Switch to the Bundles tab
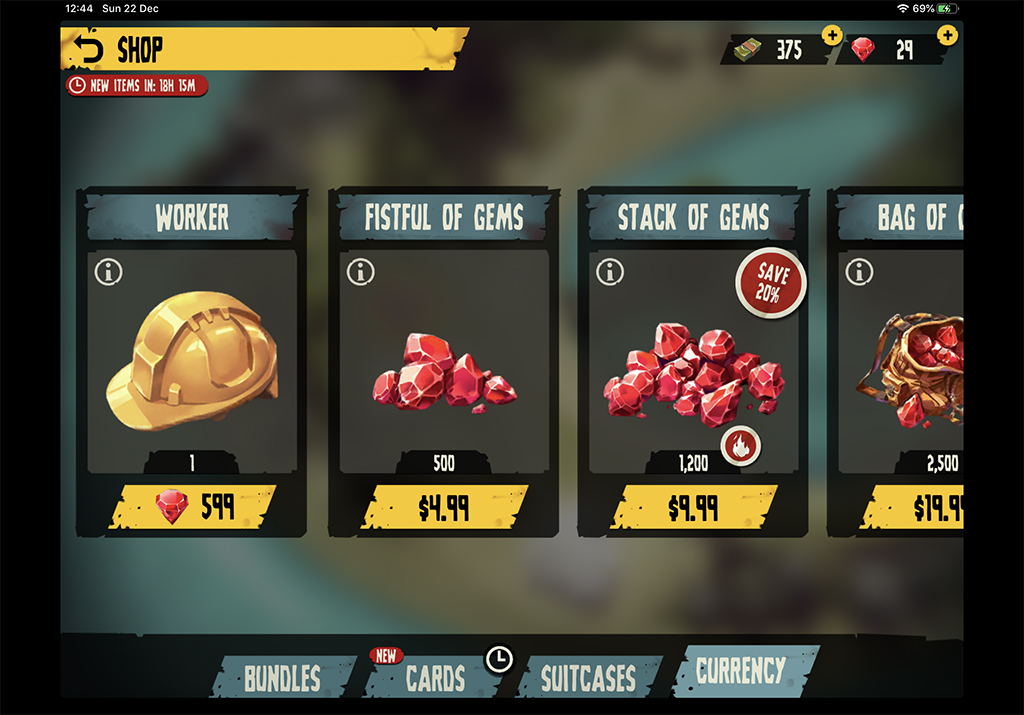Viewport: 1024px width, 715px height. pos(283,678)
